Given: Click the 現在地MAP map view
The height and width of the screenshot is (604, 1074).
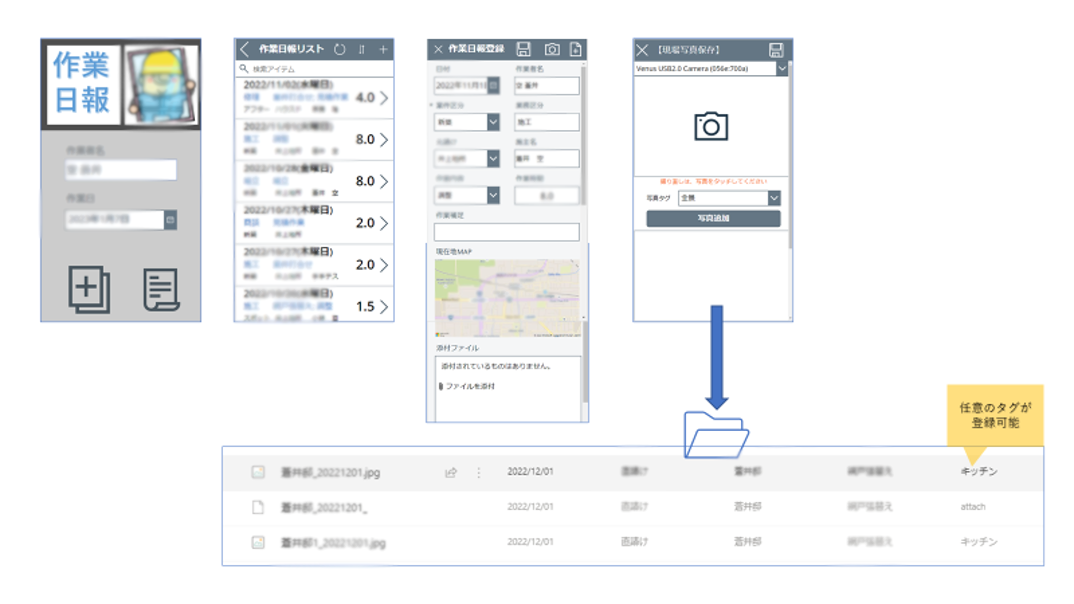Looking at the screenshot, I should (508, 298).
